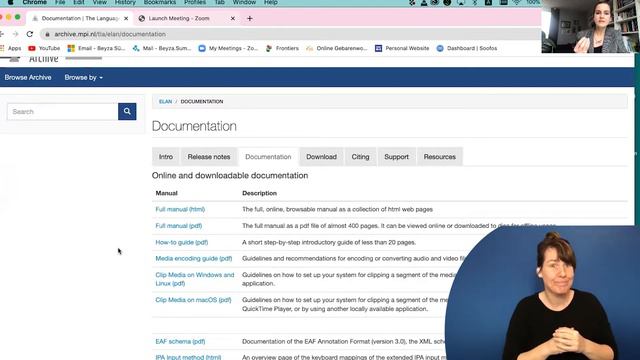This screenshot has width=640, height=360.
Task: Click Browse Archive in navigation bar
Action: click(x=28, y=77)
